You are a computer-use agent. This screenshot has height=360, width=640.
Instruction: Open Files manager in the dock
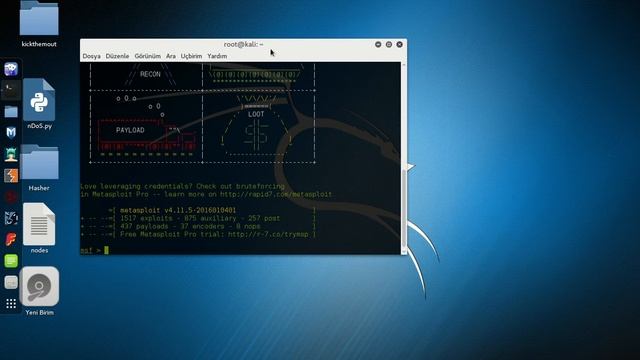(x=11, y=111)
